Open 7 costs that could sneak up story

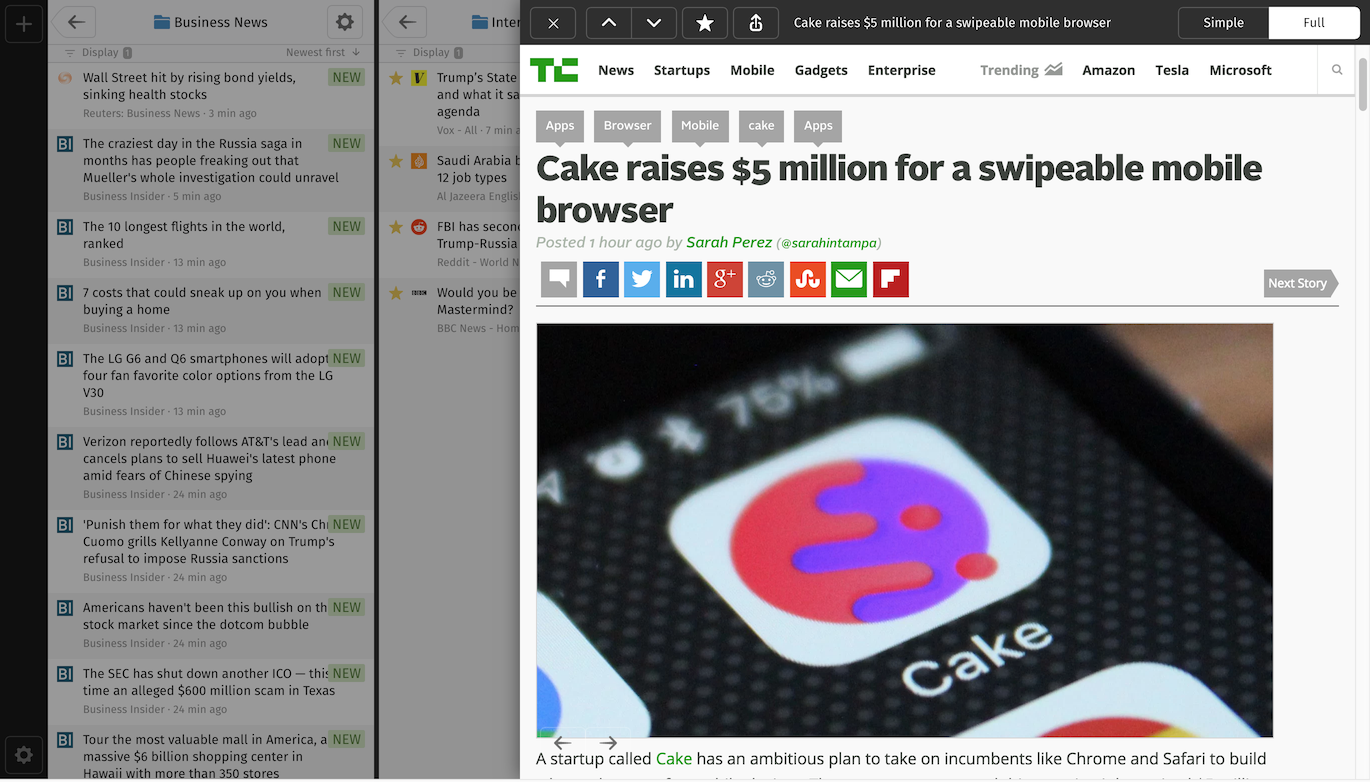[x=211, y=310]
